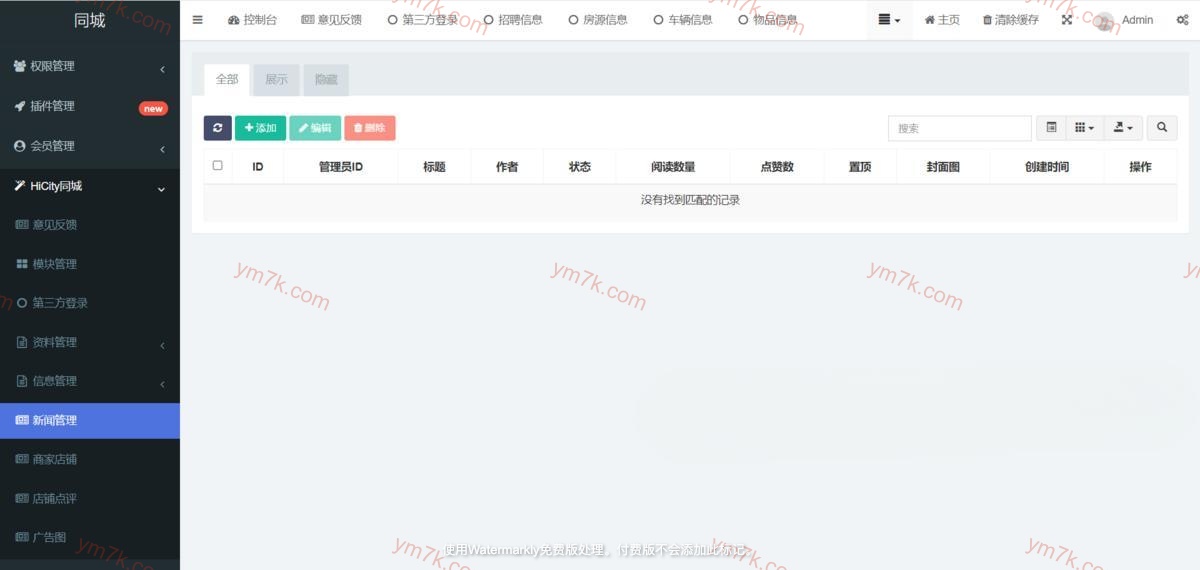The image size is (1200, 570).
Task: Open the settings gears icon
Action: (1182, 20)
